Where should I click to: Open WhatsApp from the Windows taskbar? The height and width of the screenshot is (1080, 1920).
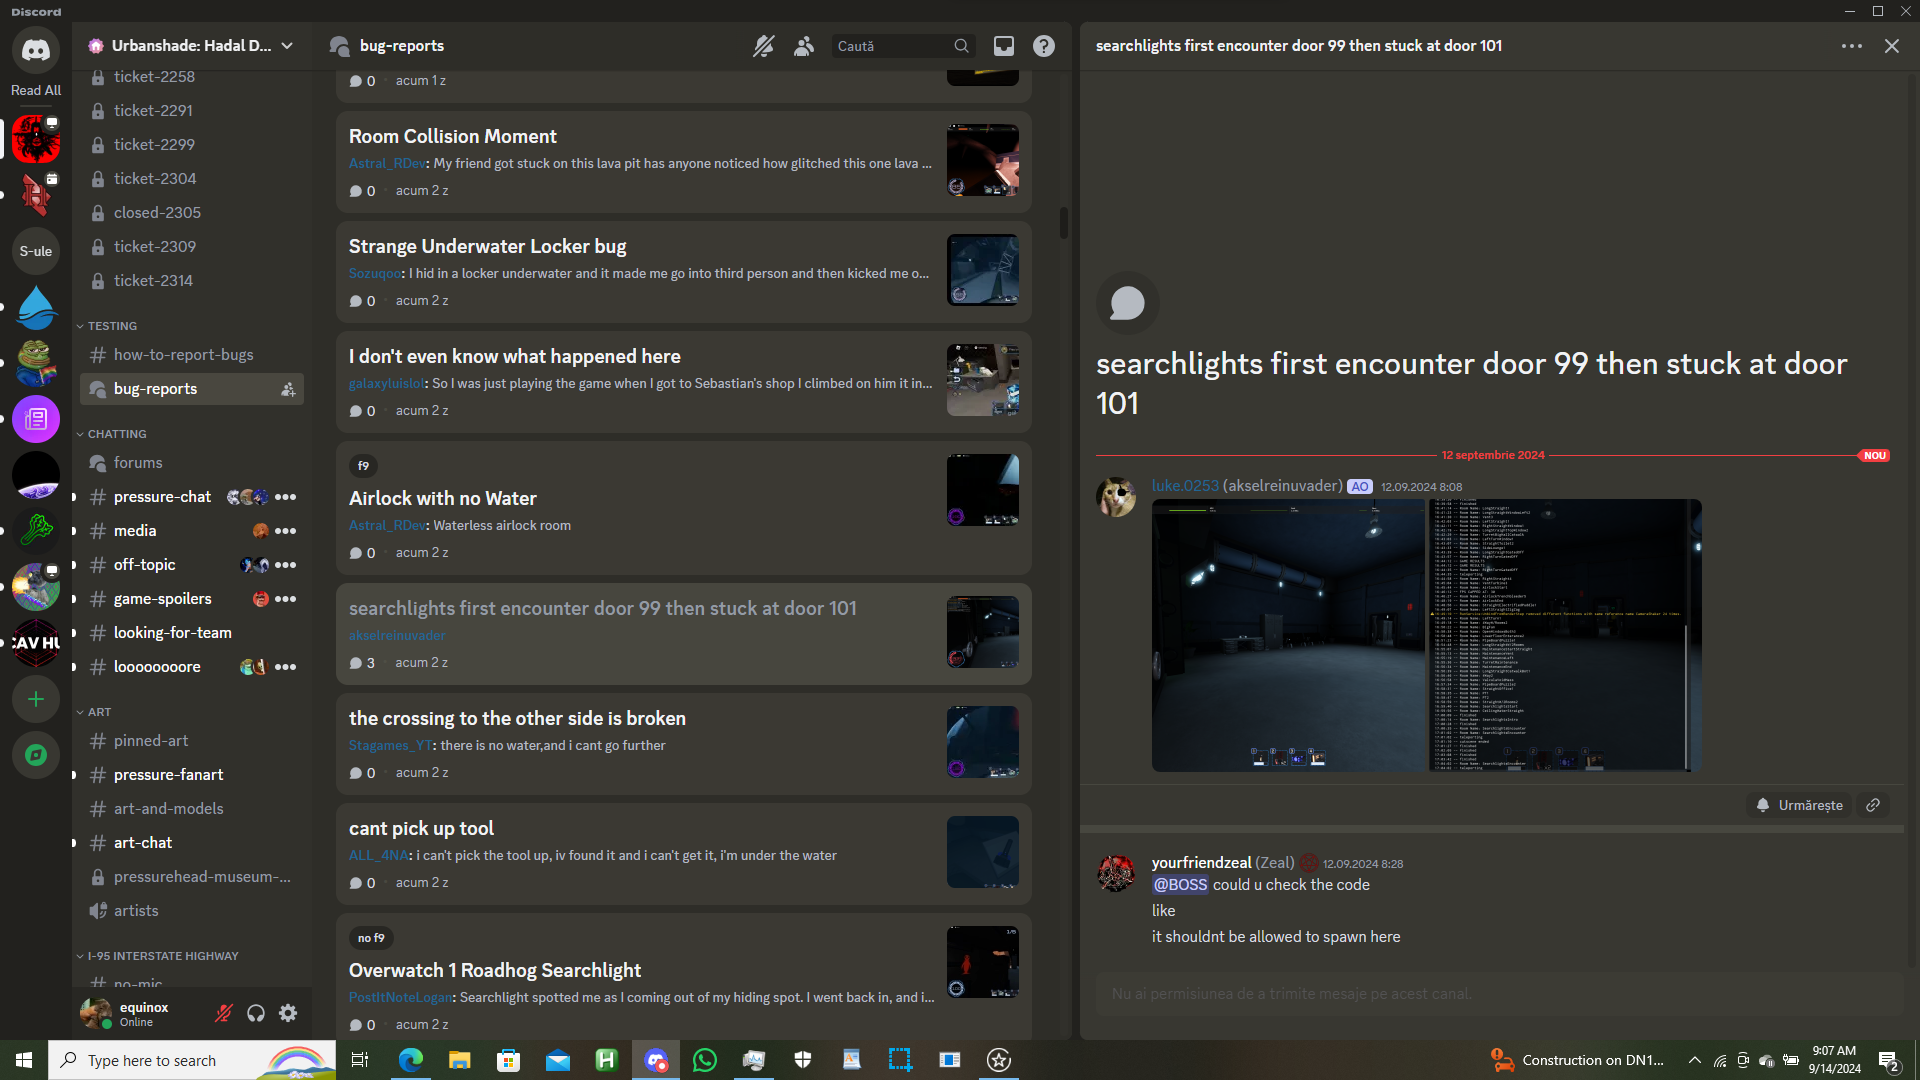[705, 1060]
